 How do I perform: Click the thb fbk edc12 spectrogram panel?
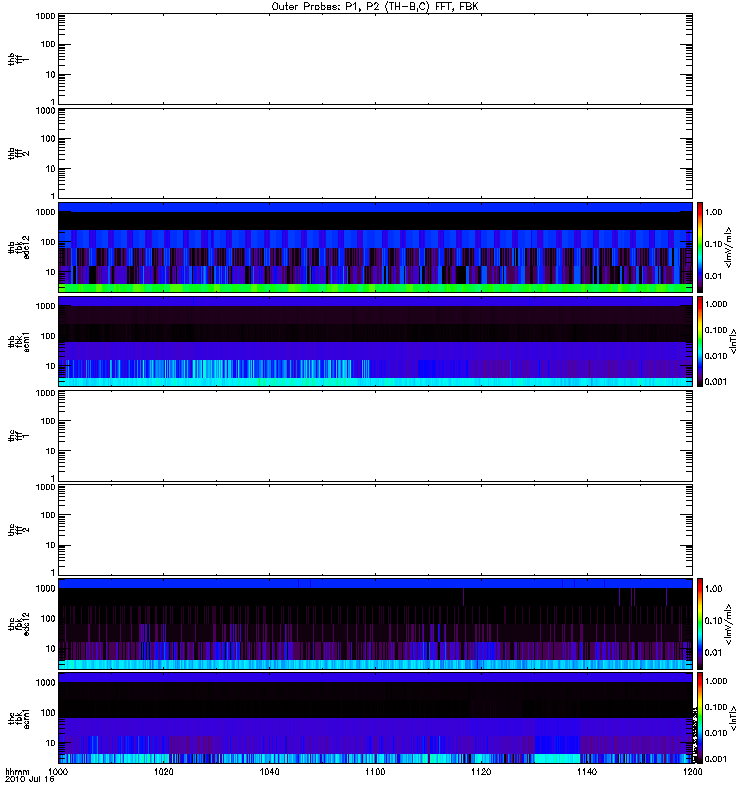(x=375, y=247)
